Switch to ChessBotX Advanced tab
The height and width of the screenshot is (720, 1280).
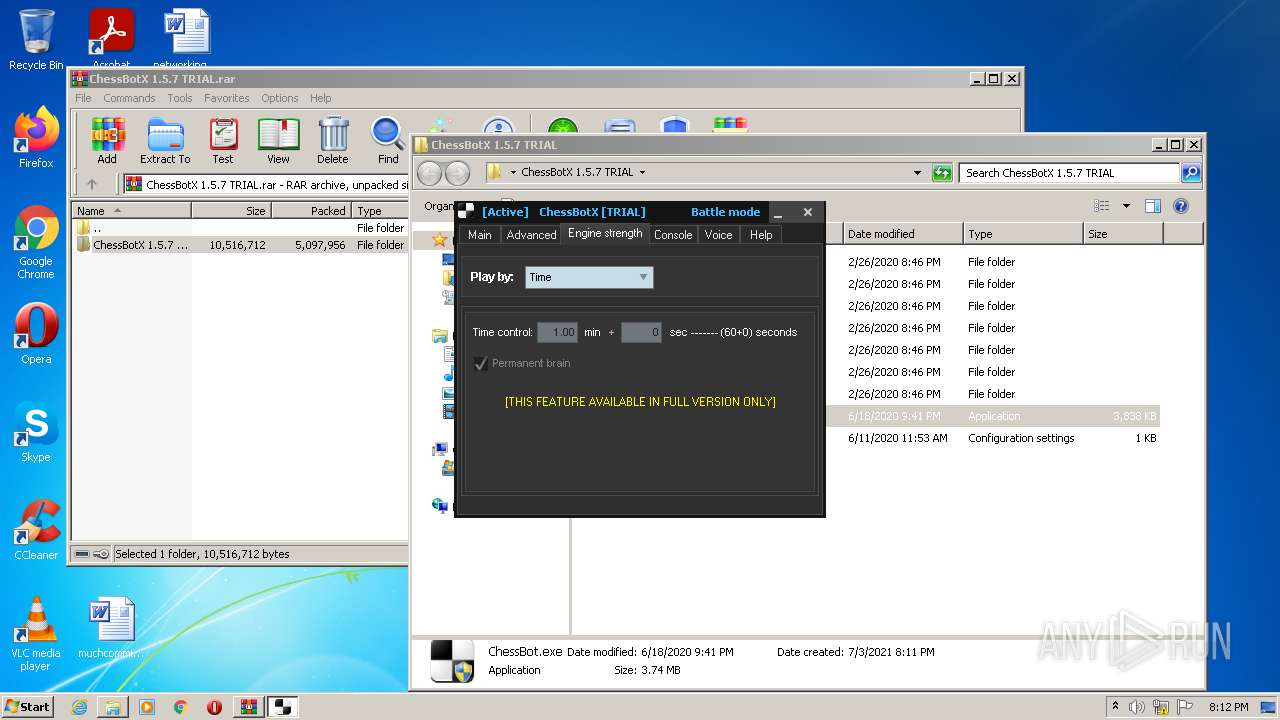[x=531, y=235]
